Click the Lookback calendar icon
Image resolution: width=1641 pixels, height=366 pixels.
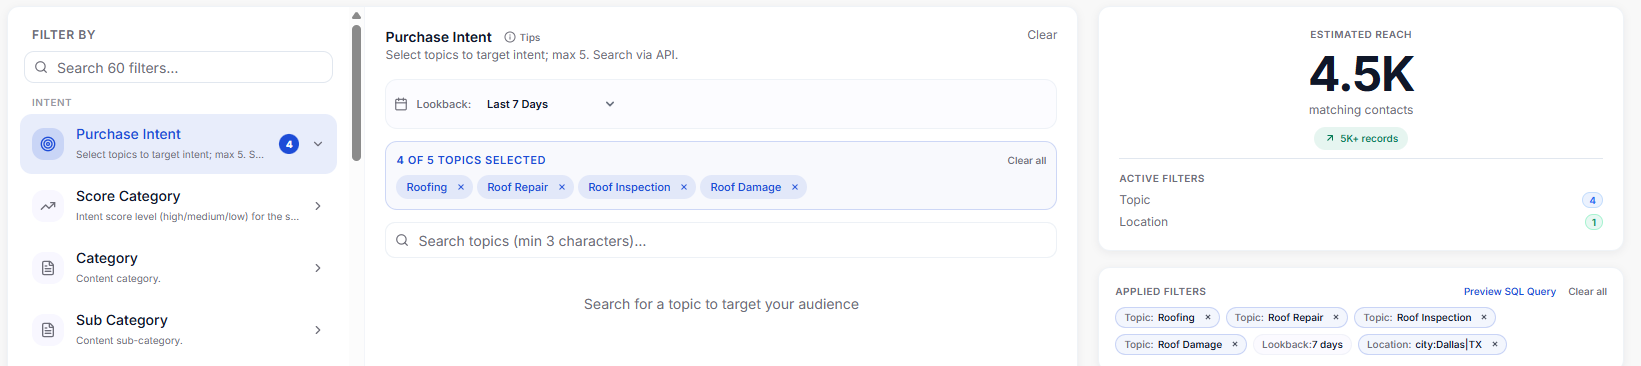click(401, 104)
